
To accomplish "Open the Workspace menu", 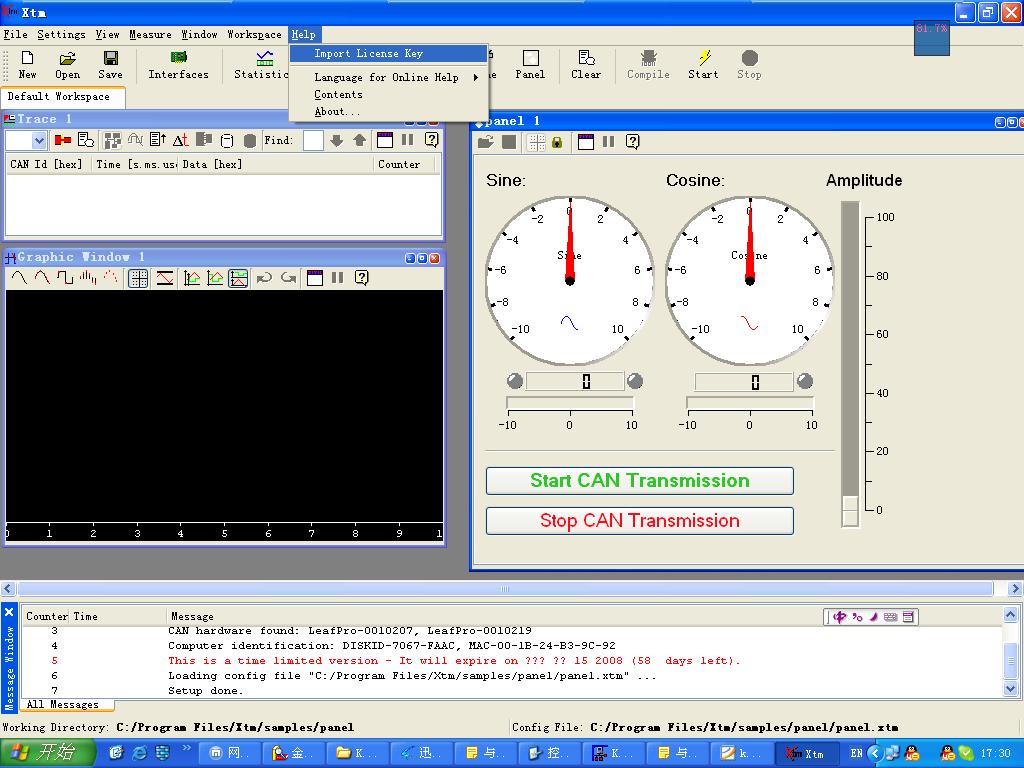I will (x=255, y=35).
